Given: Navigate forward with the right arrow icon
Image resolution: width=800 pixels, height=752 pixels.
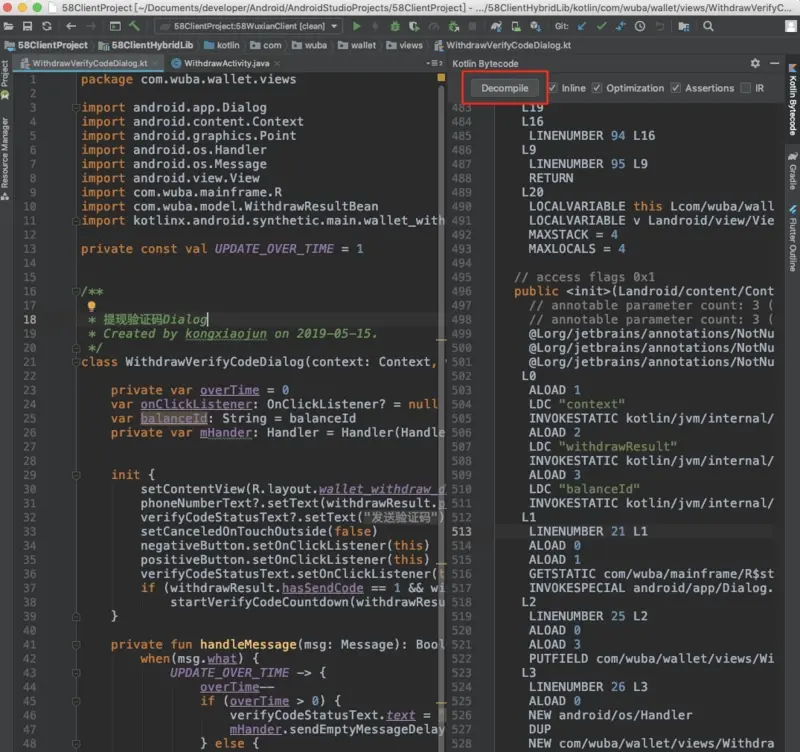Looking at the screenshot, I should (x=91, y=26).
